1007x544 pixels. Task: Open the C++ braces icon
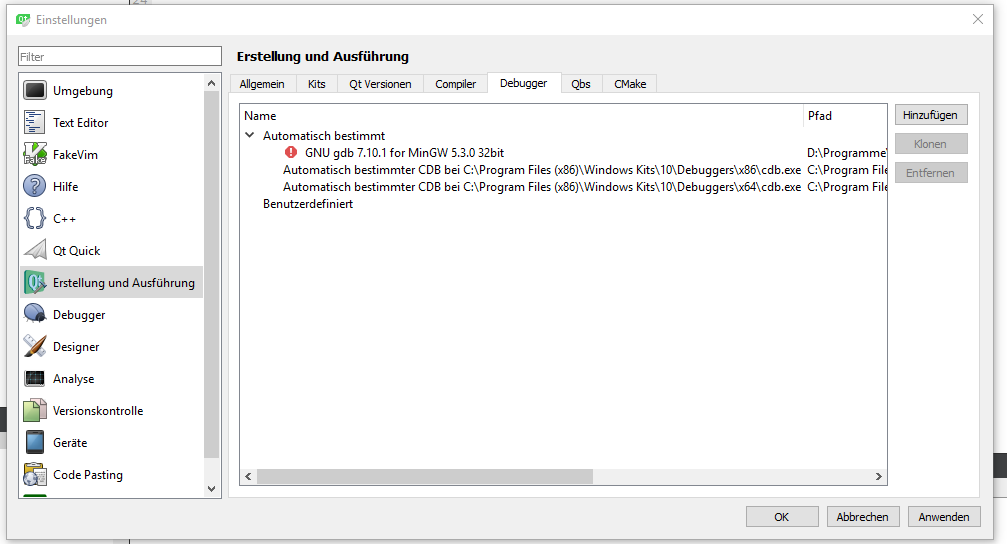(x=35, y=218)
